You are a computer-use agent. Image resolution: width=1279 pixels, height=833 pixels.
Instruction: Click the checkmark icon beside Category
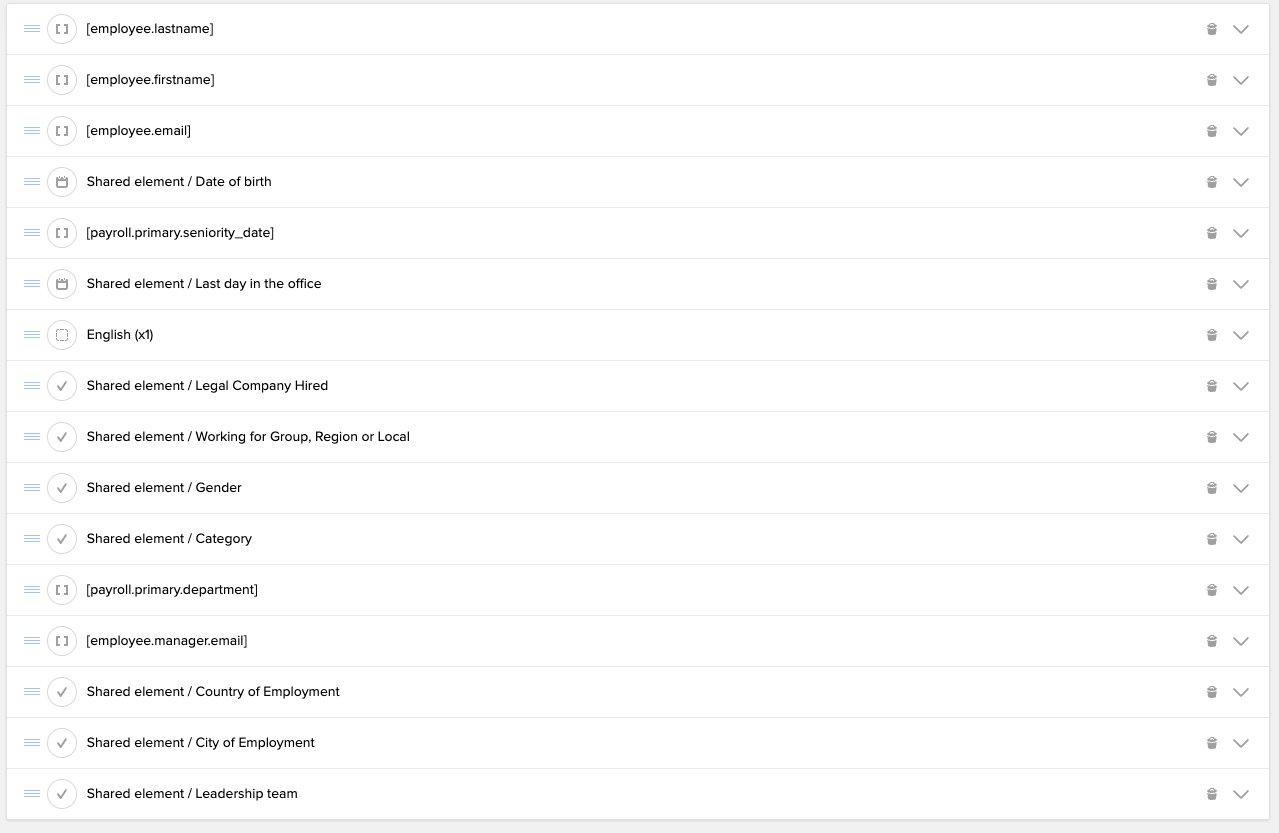coord(62,539)
